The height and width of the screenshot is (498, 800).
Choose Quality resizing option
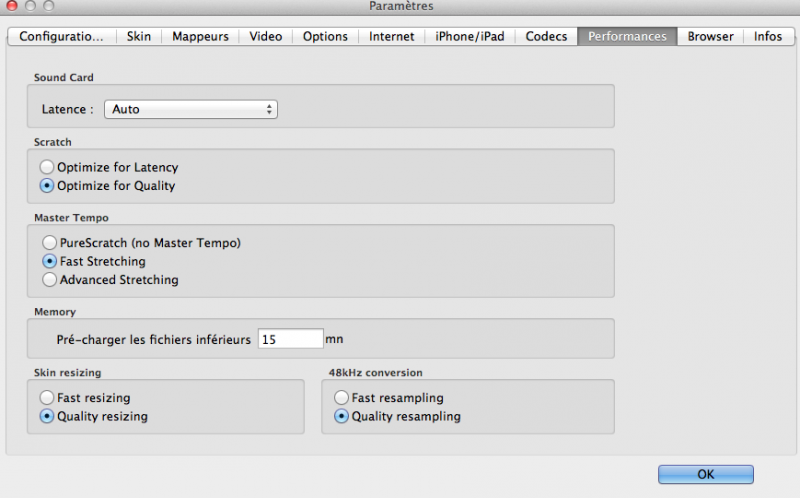click(x=47, y=416)
